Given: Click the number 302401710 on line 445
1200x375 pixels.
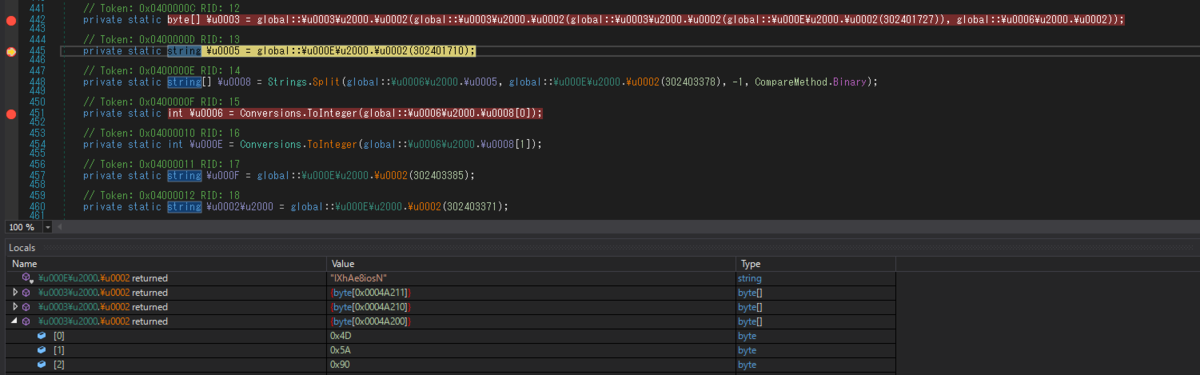Looking at the screenshot, I should [x=441, y=50].
